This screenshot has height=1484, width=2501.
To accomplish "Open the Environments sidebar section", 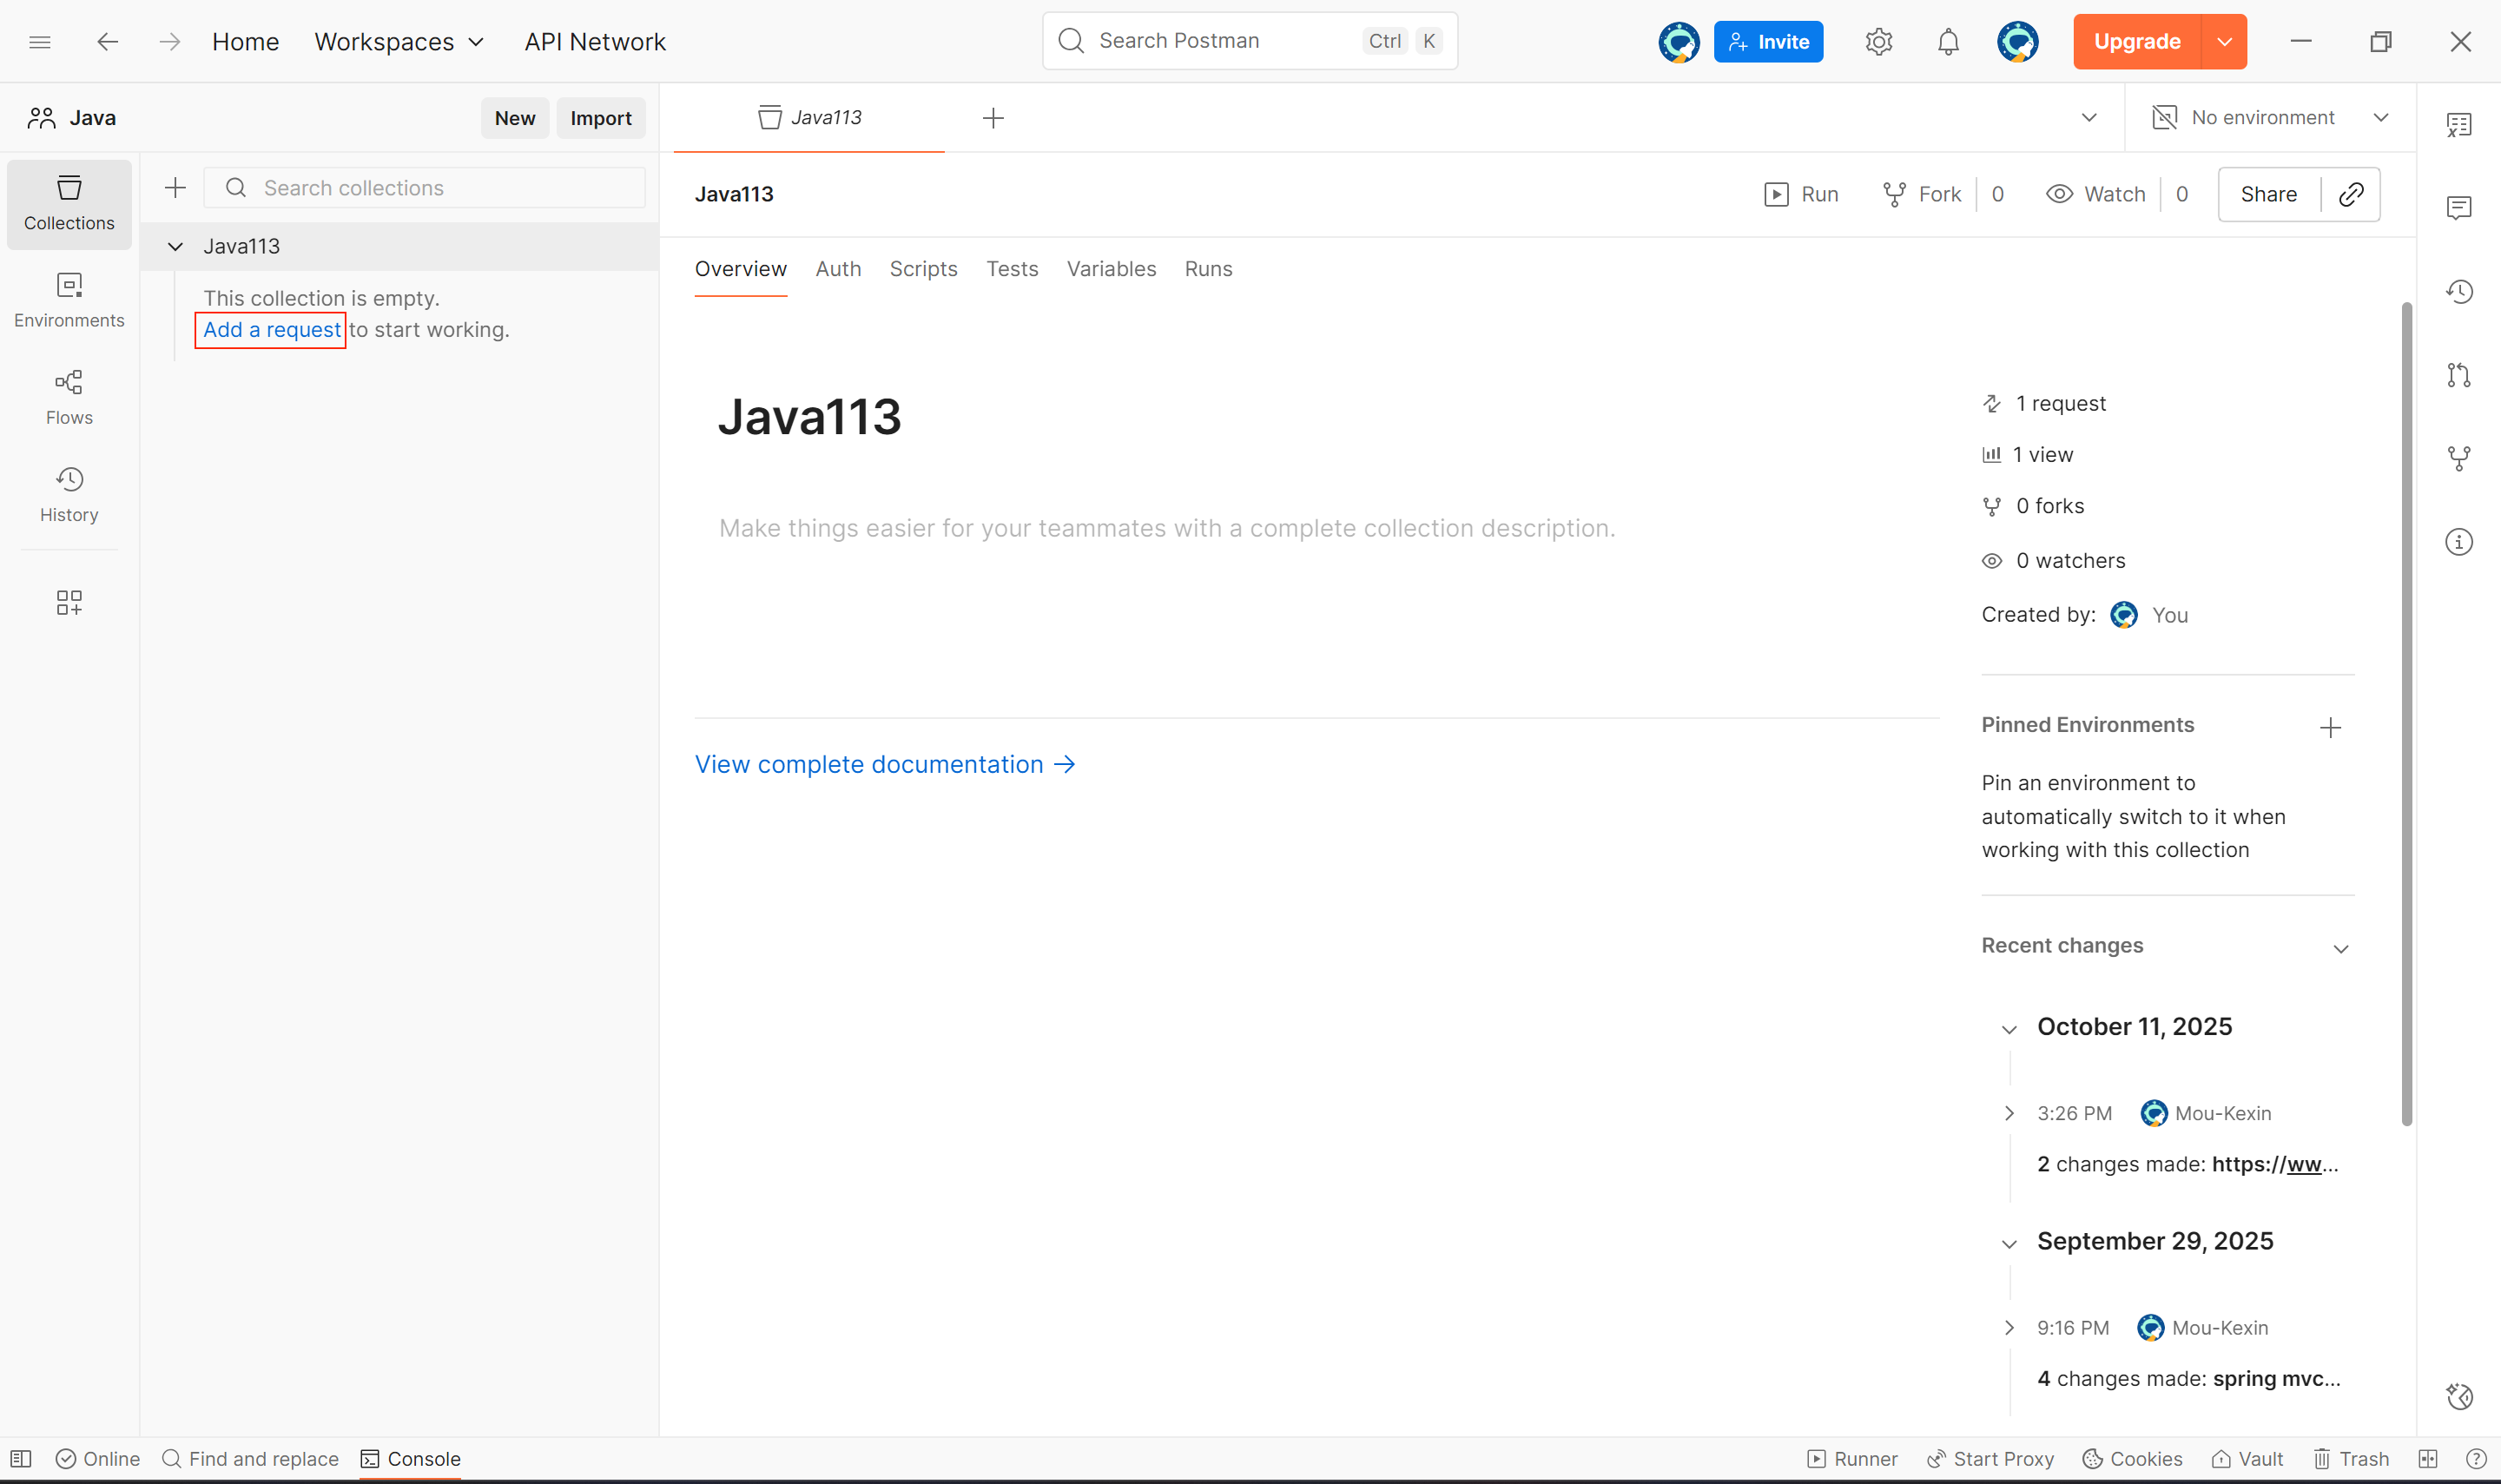I will pos(69,300).
